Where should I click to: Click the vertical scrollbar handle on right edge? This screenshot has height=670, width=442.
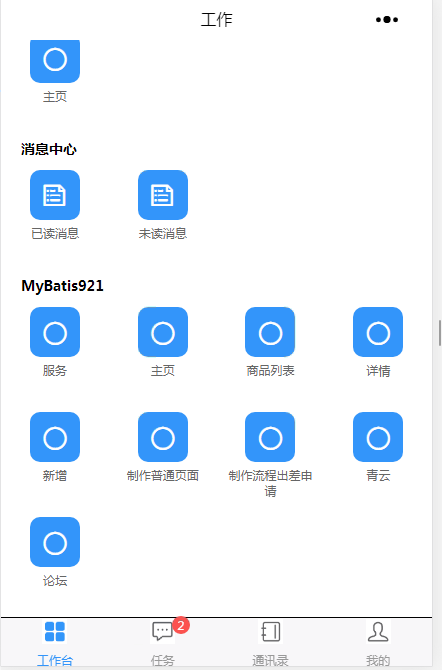tap(439, 333)
